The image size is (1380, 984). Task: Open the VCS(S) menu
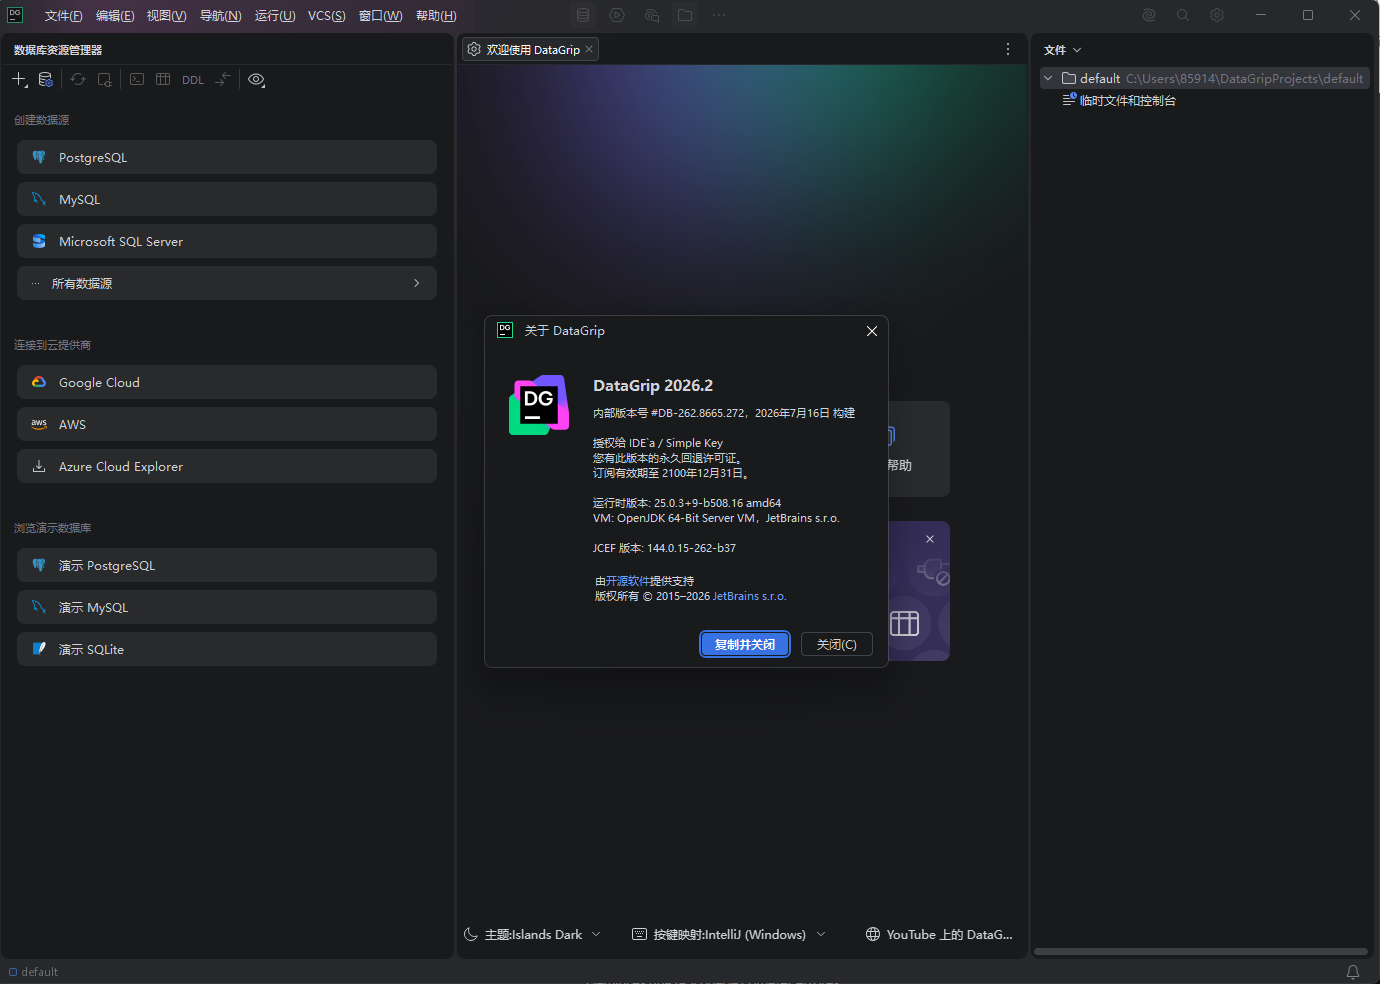[326, 16]
